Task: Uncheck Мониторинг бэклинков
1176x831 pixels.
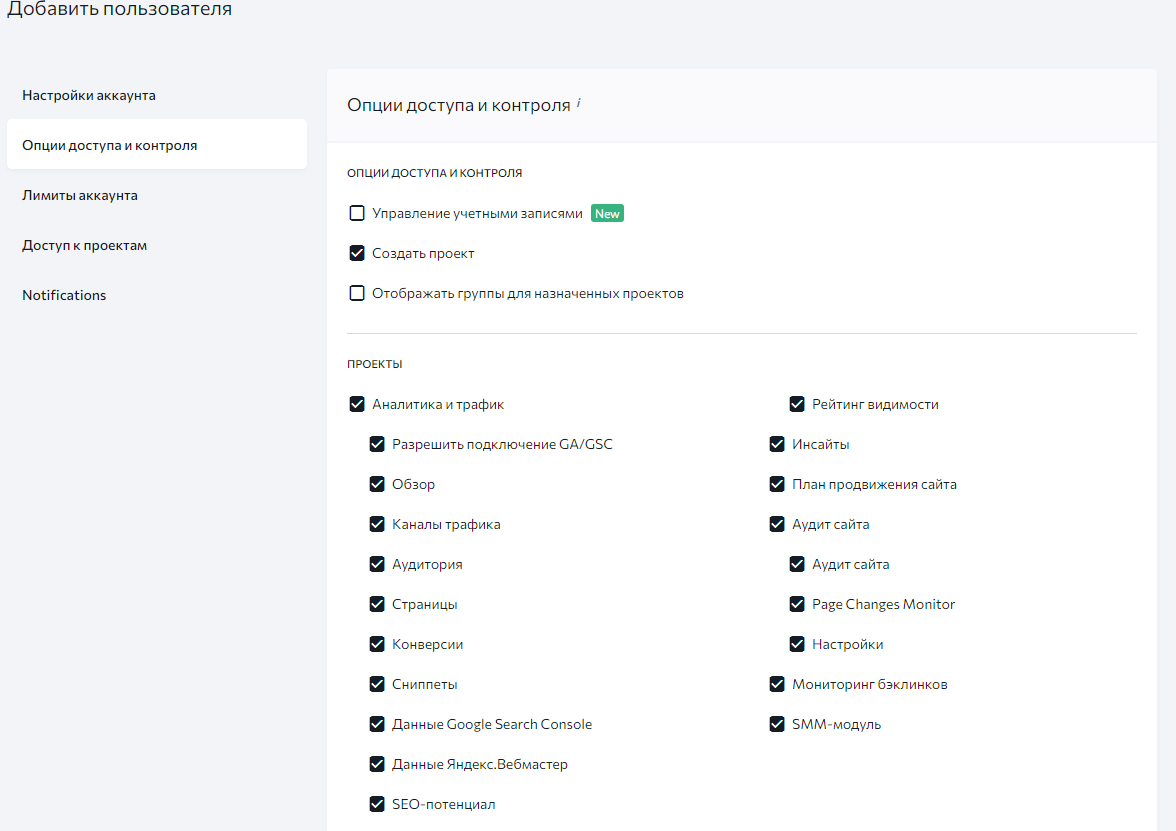Action: (777, 684)
